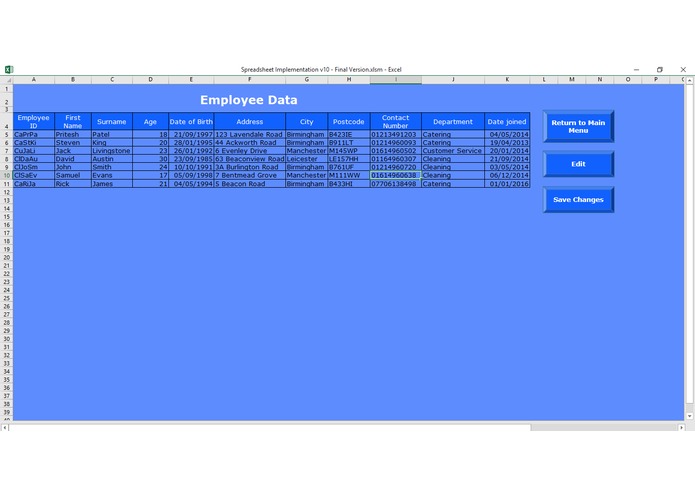695x494 pixels.
Task: Select first name cell Steven
Action: pyautogui.click(x=73, y=143)
